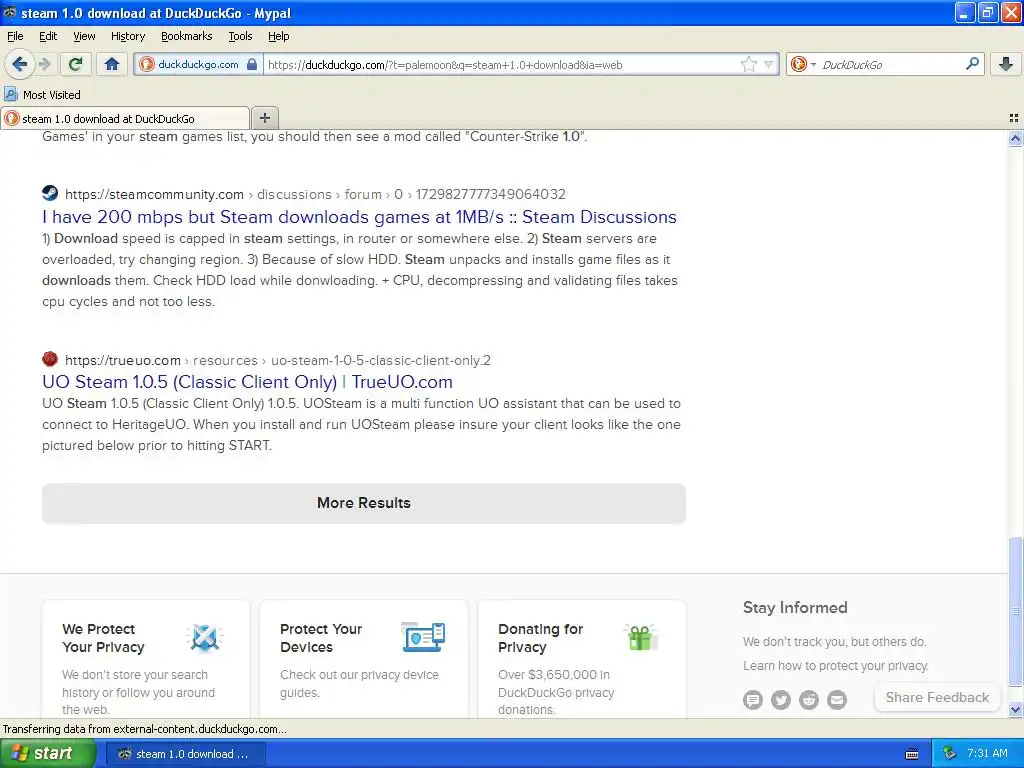Open the list all tabs button

pyautogui.click(x=1014, y=118)
